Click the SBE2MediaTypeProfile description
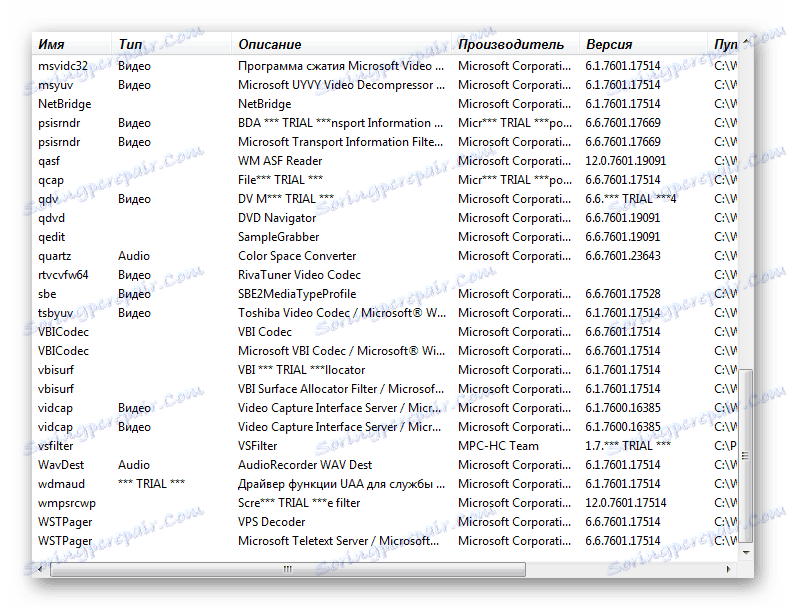This screenshot has height=610, width=786. pyautogui.click(x=297, y=294)
